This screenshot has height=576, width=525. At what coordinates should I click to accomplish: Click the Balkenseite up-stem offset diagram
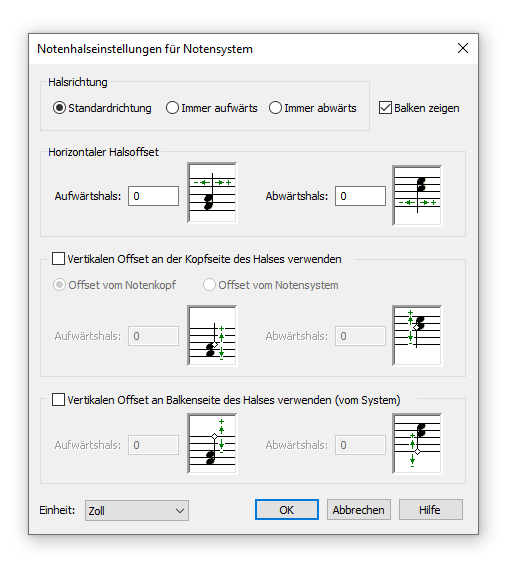pyautogui.click(x=212, y=444)
